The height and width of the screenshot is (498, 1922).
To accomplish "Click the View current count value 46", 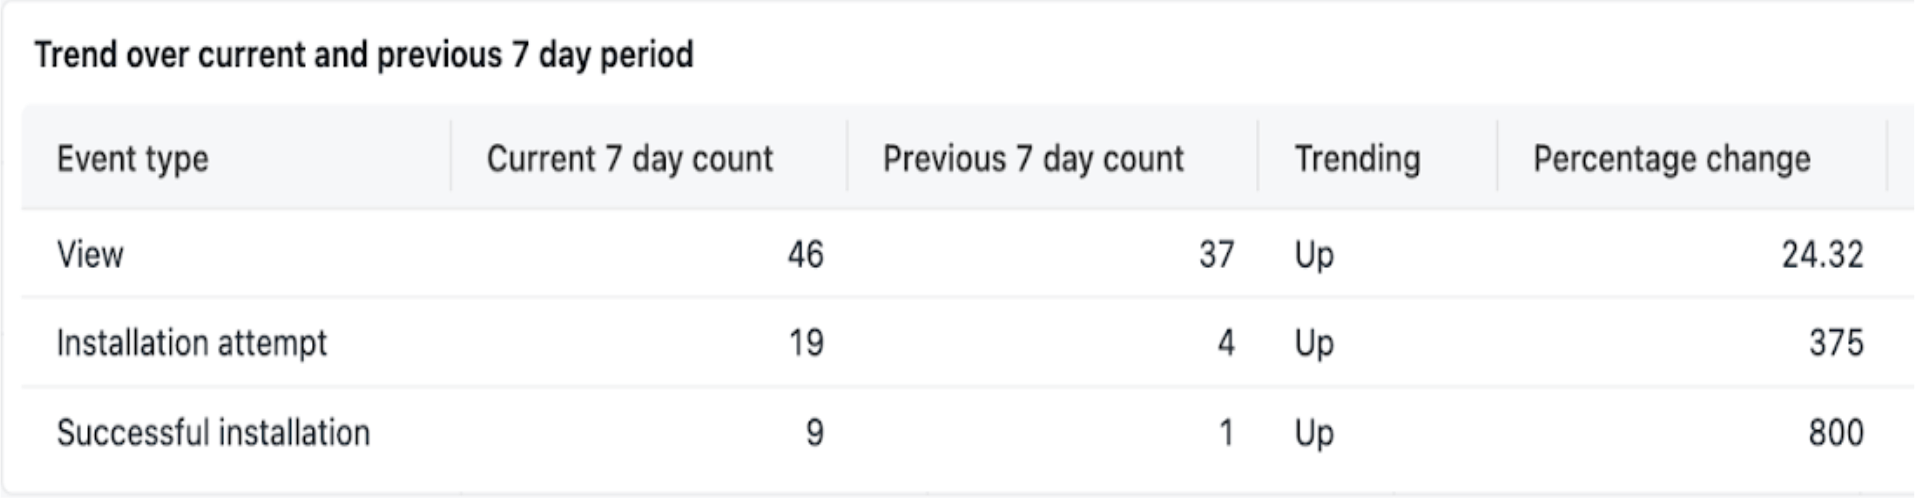I will tap(805, 255).
